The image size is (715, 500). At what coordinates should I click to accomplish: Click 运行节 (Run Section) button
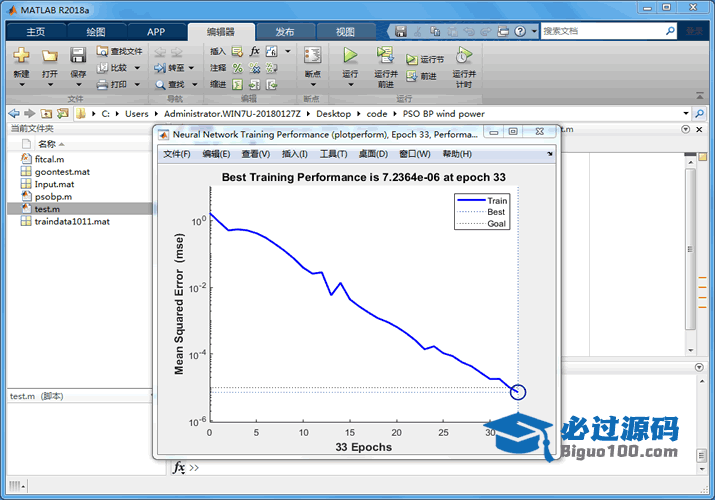425,60
